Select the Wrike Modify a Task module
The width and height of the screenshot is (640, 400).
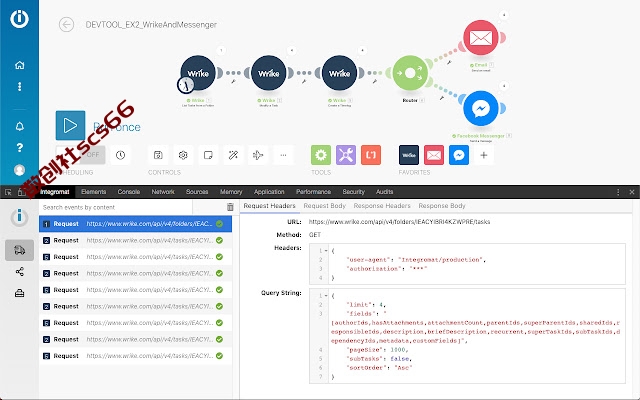click(x=269, y=73)
